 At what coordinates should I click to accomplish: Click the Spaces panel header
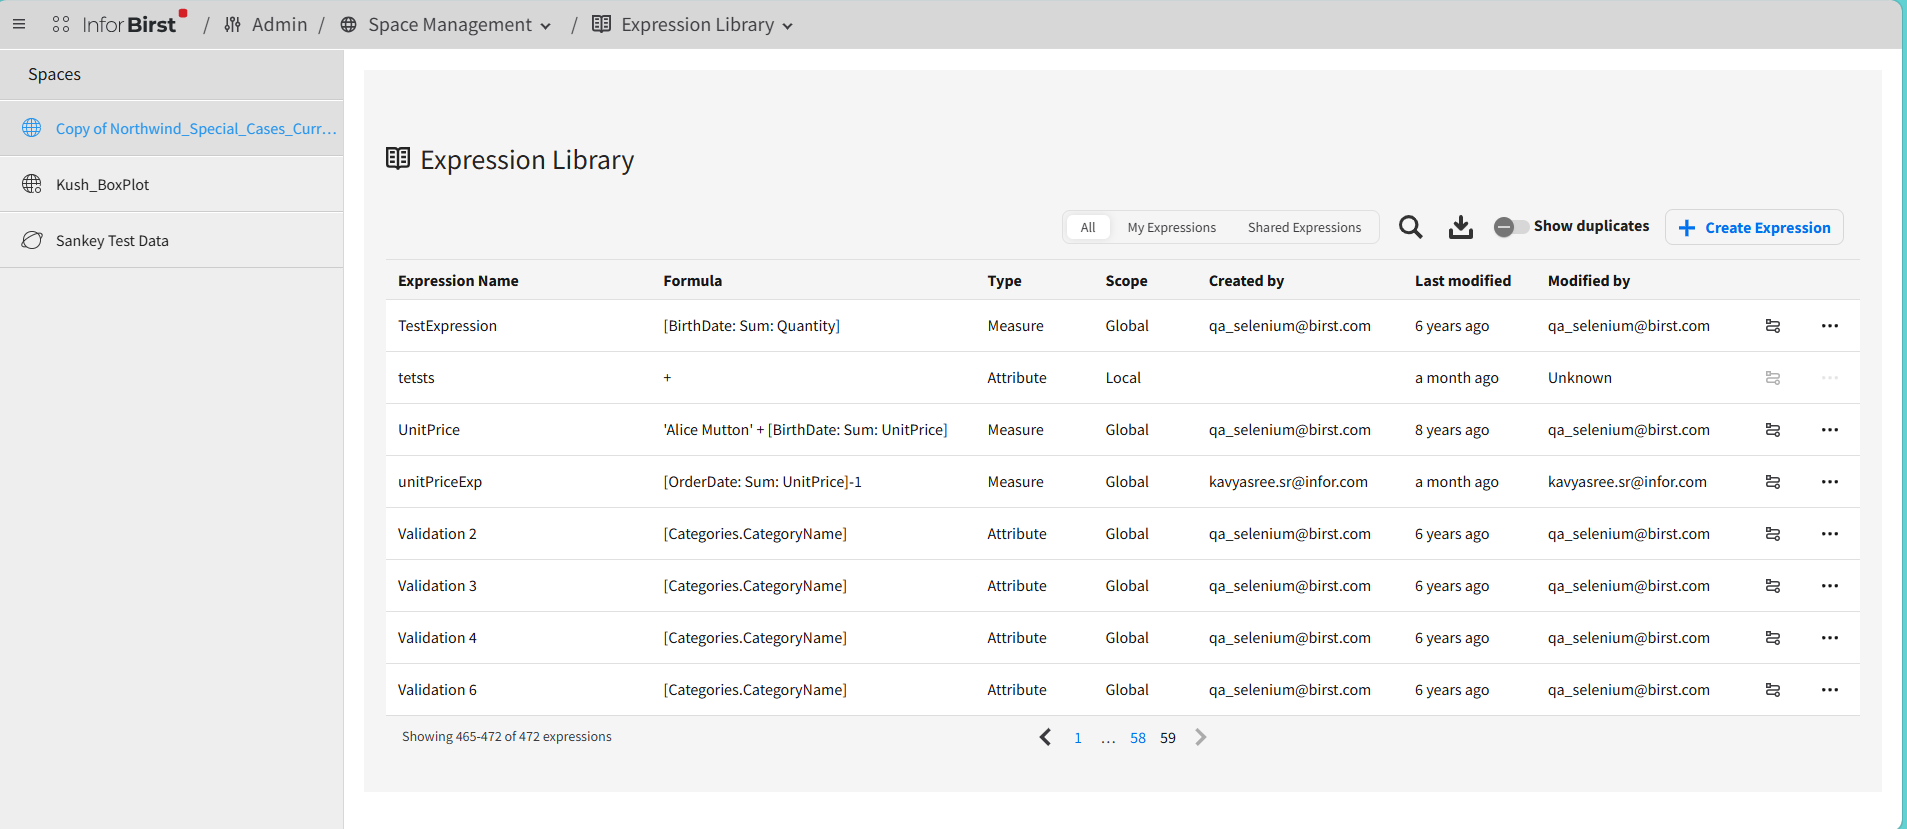[171, 74]
